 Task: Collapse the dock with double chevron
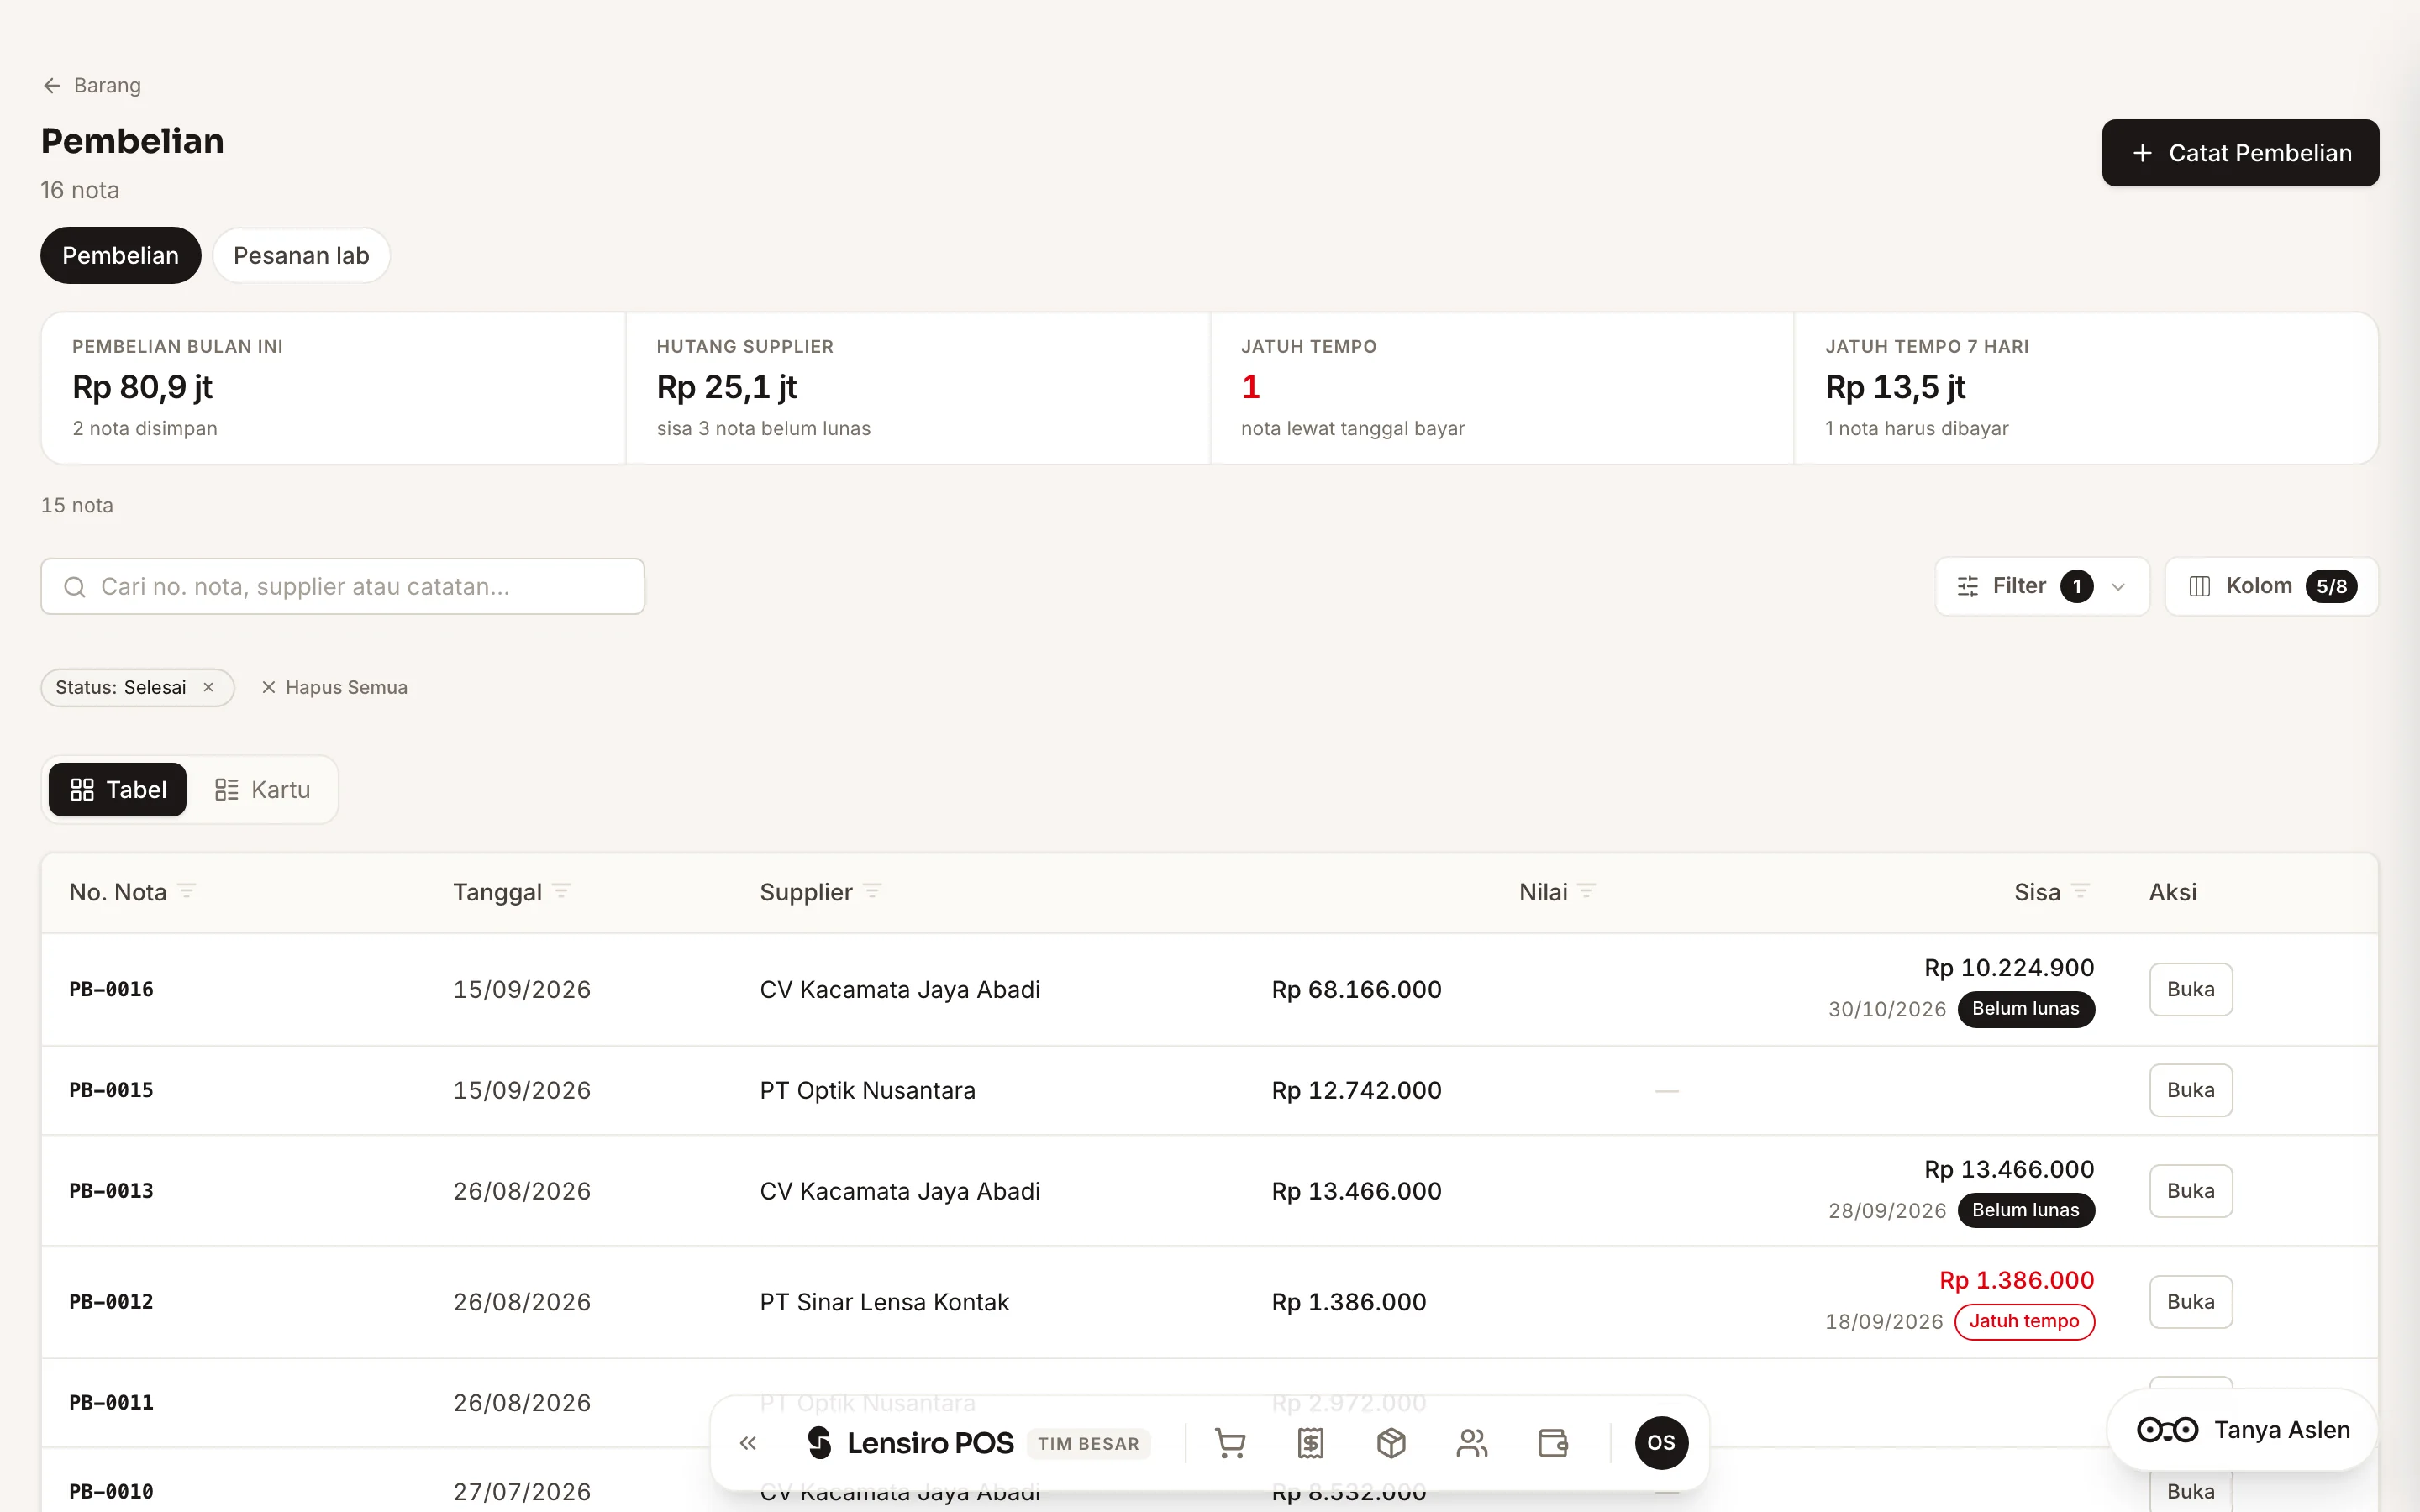[x=748, y=1443]
